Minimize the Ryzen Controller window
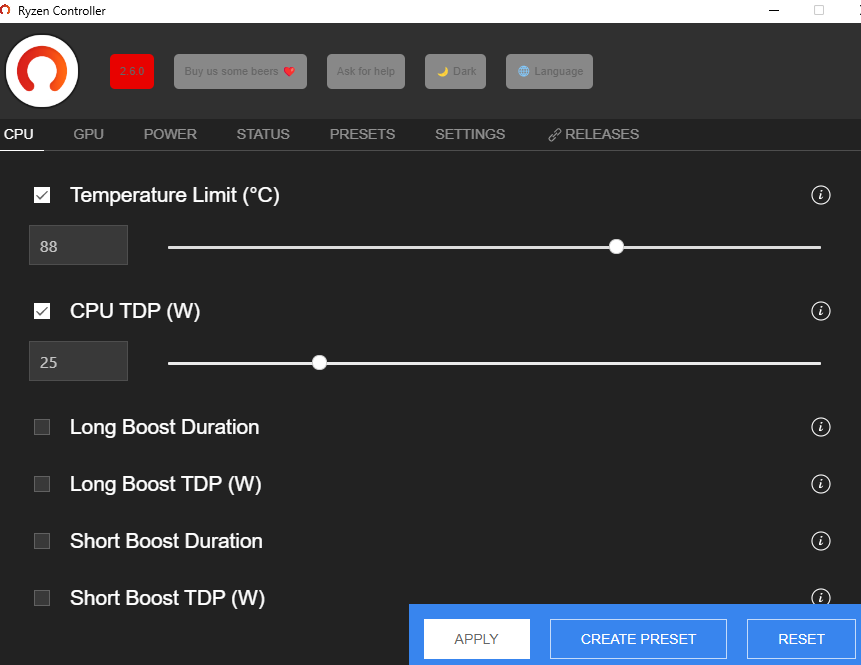This screenshot has height=665, width=861. pyautogui.click(x=774, y=10)
